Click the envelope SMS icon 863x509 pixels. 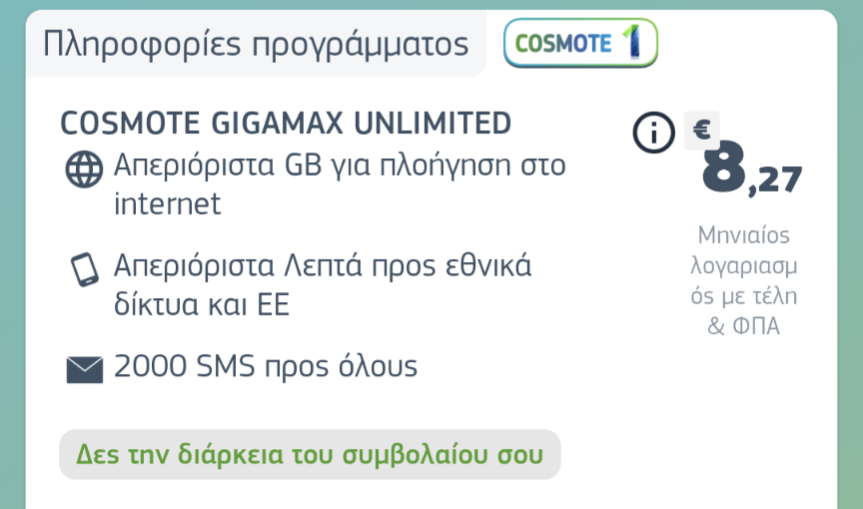tap(85, 369)
